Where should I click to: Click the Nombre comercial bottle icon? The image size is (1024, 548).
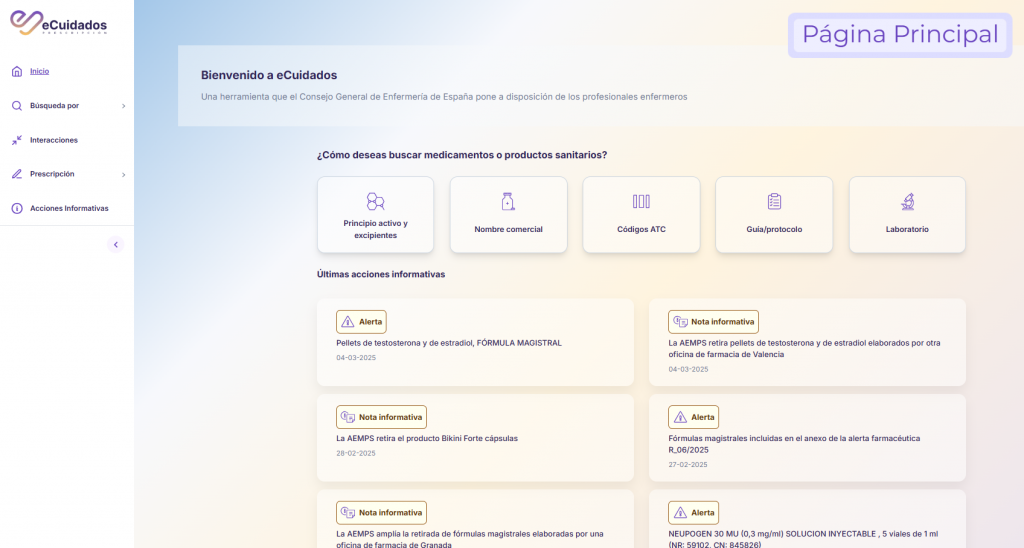(508, 201)
